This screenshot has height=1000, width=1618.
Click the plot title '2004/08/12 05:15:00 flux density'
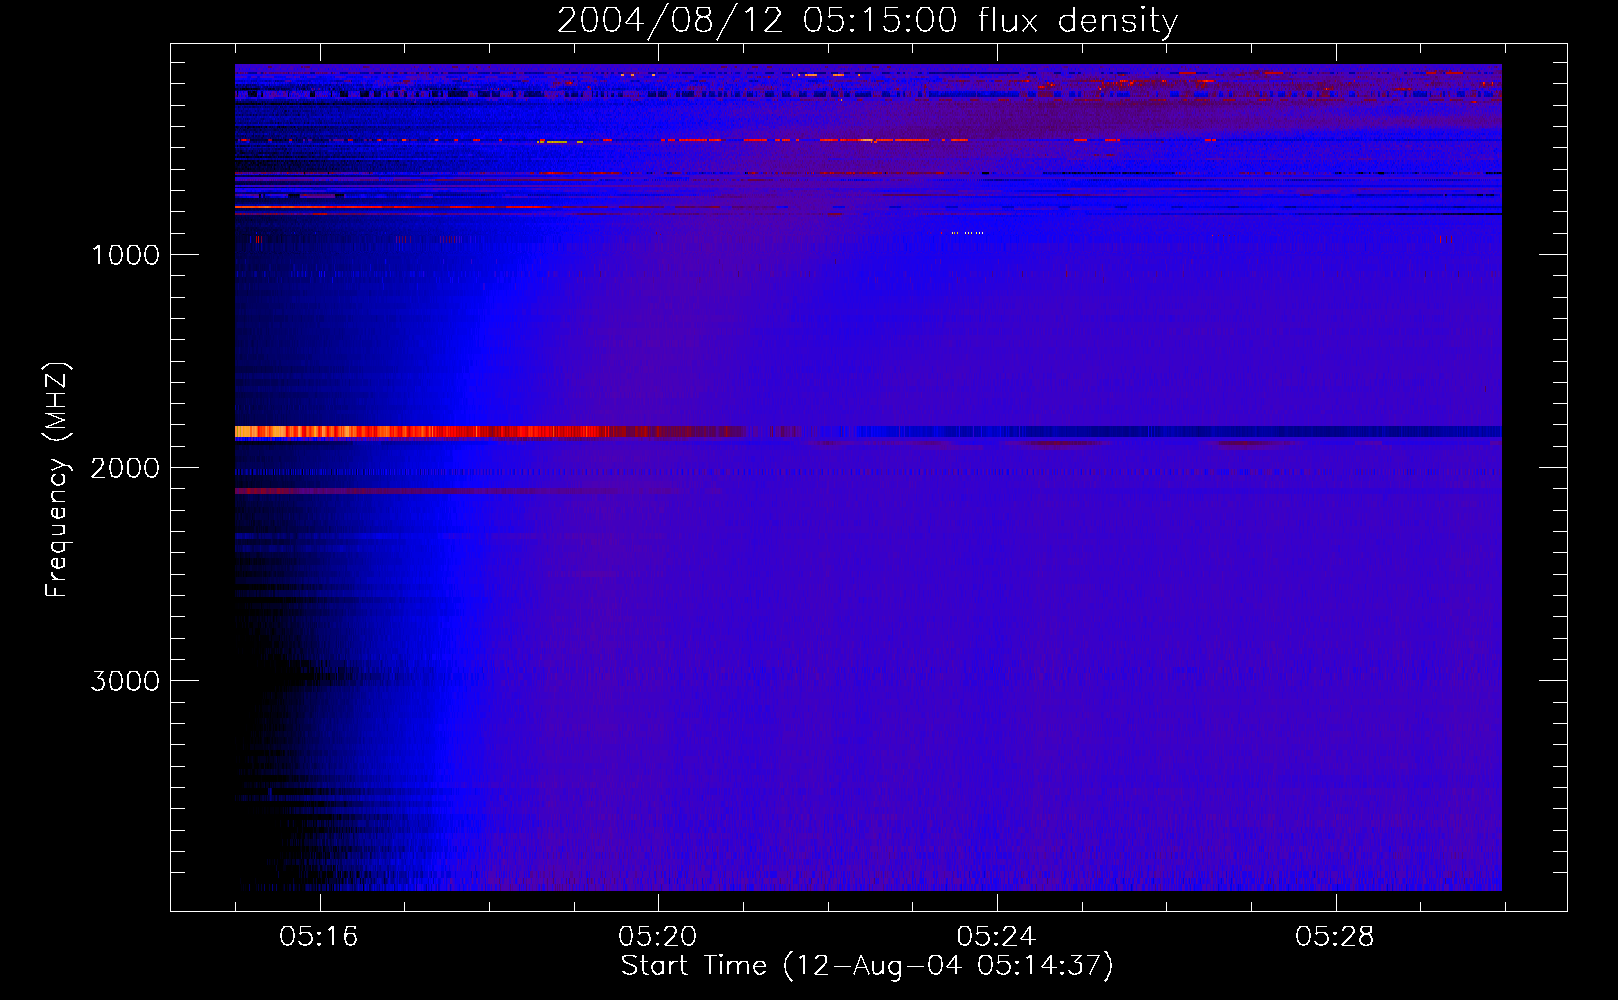coord(867,21)
